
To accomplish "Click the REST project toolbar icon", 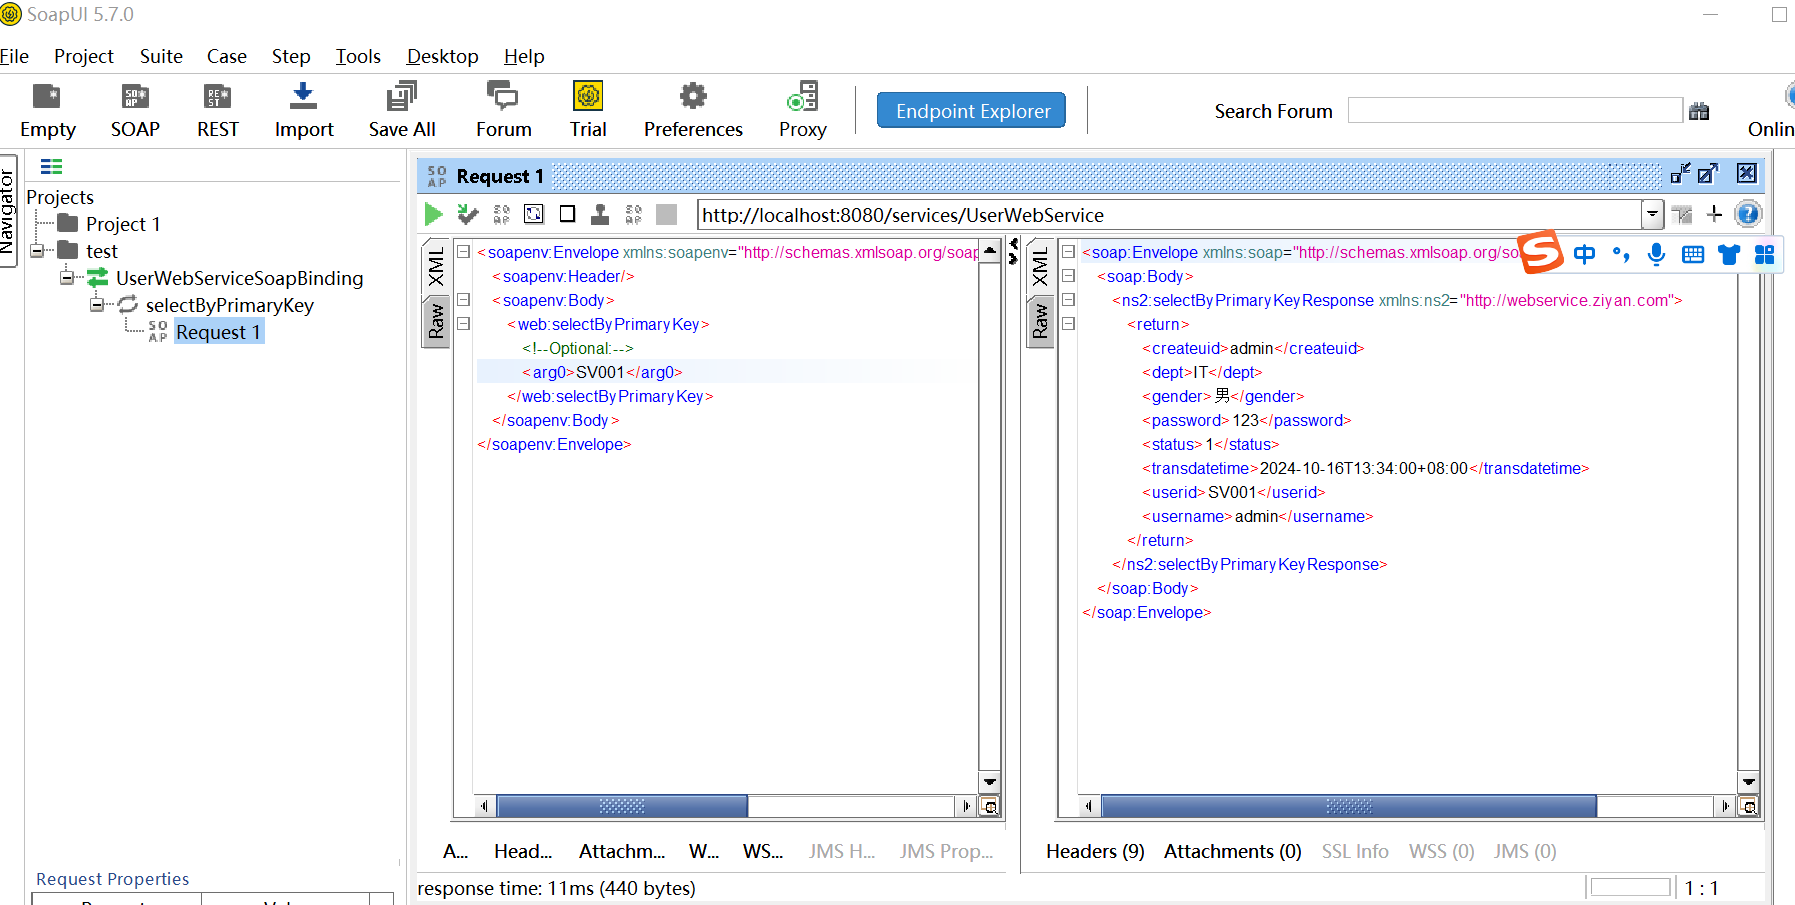I will click(x=217, y=110).
